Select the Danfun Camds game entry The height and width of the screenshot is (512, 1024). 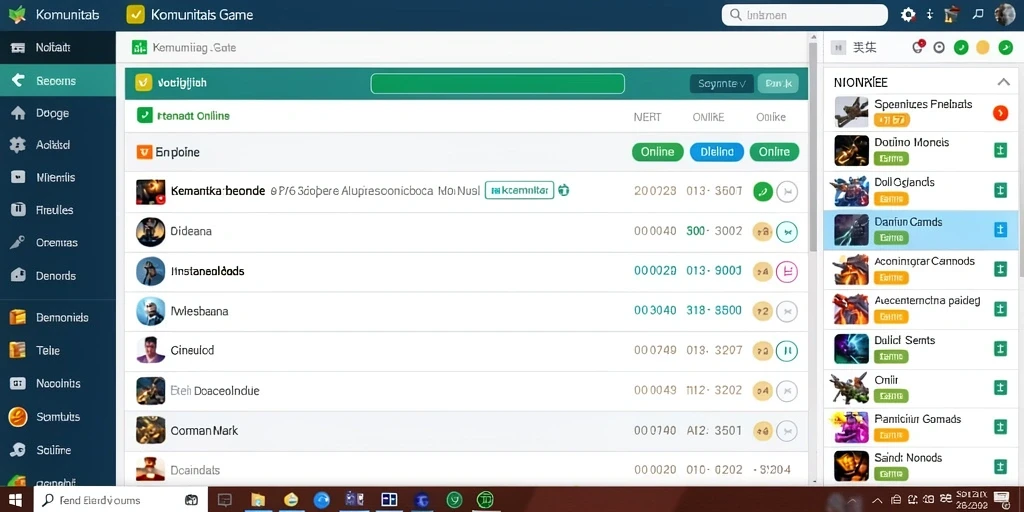(x=921, y=230)
